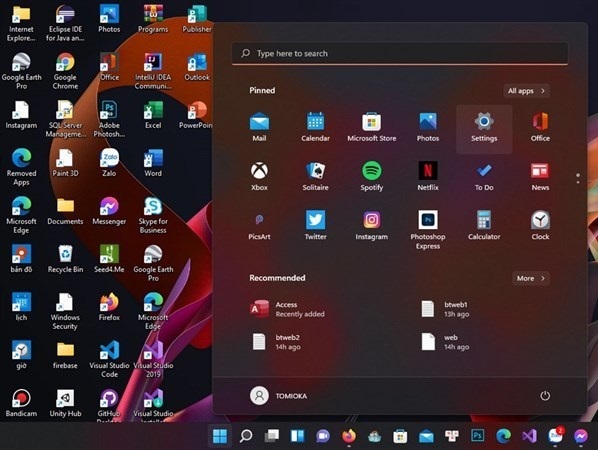Select the lịch desktop shortcut
Screen dimensions: 598x450
pos(21,307)
